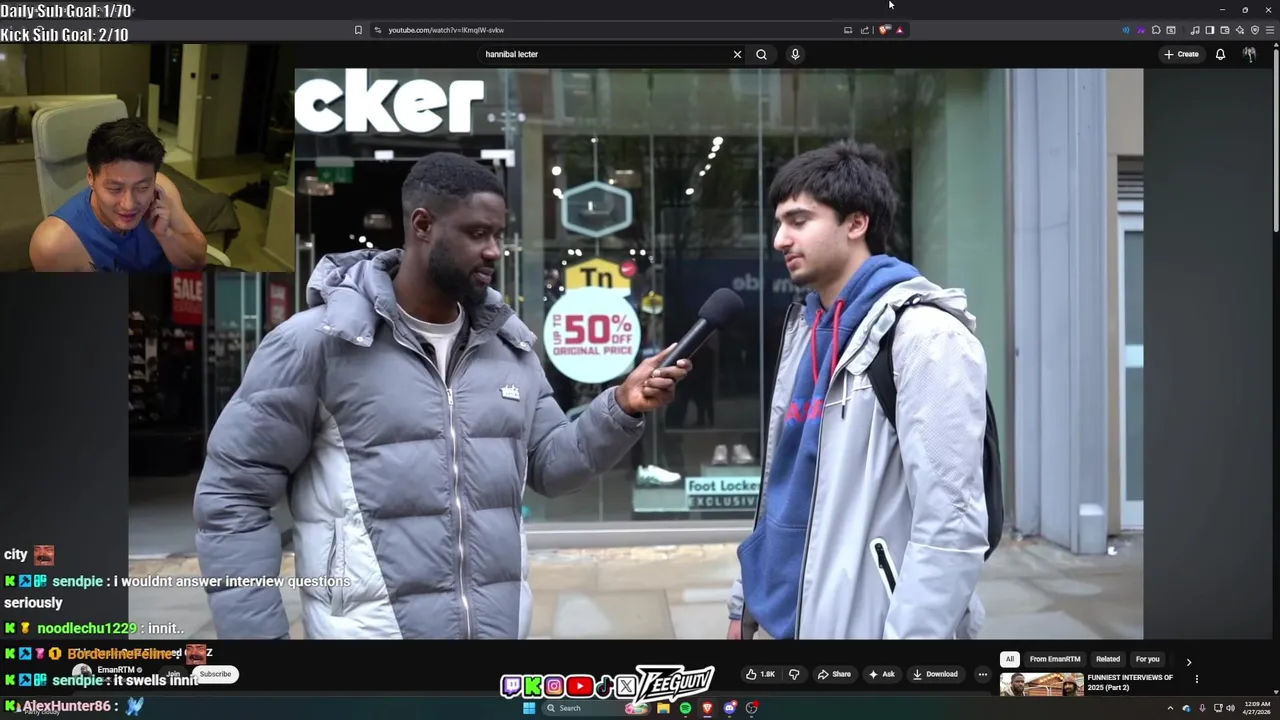
Task: Clear the 'hannibal lecter' search text
Action: (x=737, y=54)
